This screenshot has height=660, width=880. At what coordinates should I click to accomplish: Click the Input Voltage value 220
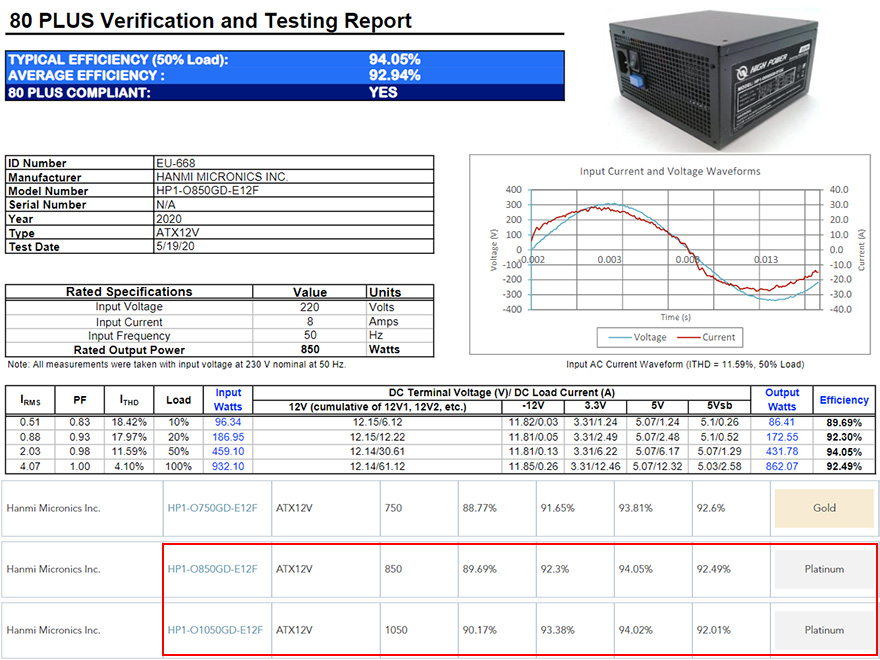point(310,307)
